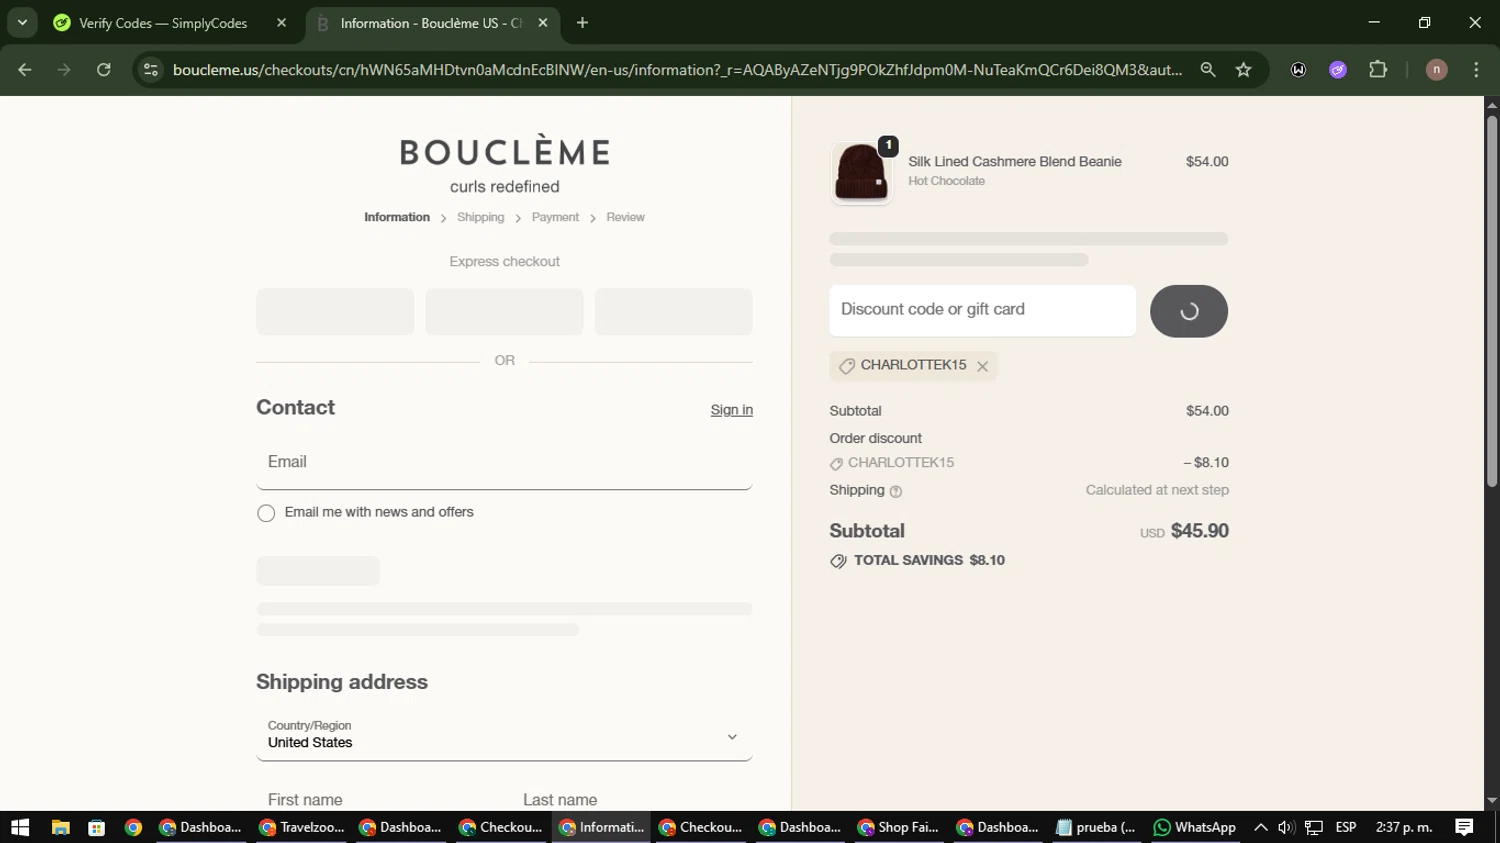Open the Country/Region dropdown
1500x843 pixels.
504,735
